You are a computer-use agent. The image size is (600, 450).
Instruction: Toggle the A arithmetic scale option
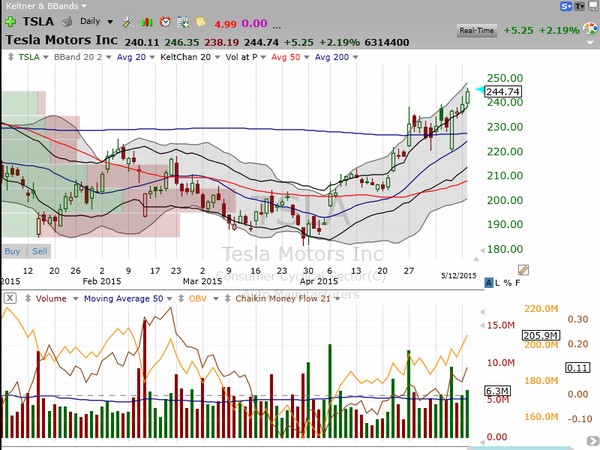pyautogui.click(x=488, y=283)
